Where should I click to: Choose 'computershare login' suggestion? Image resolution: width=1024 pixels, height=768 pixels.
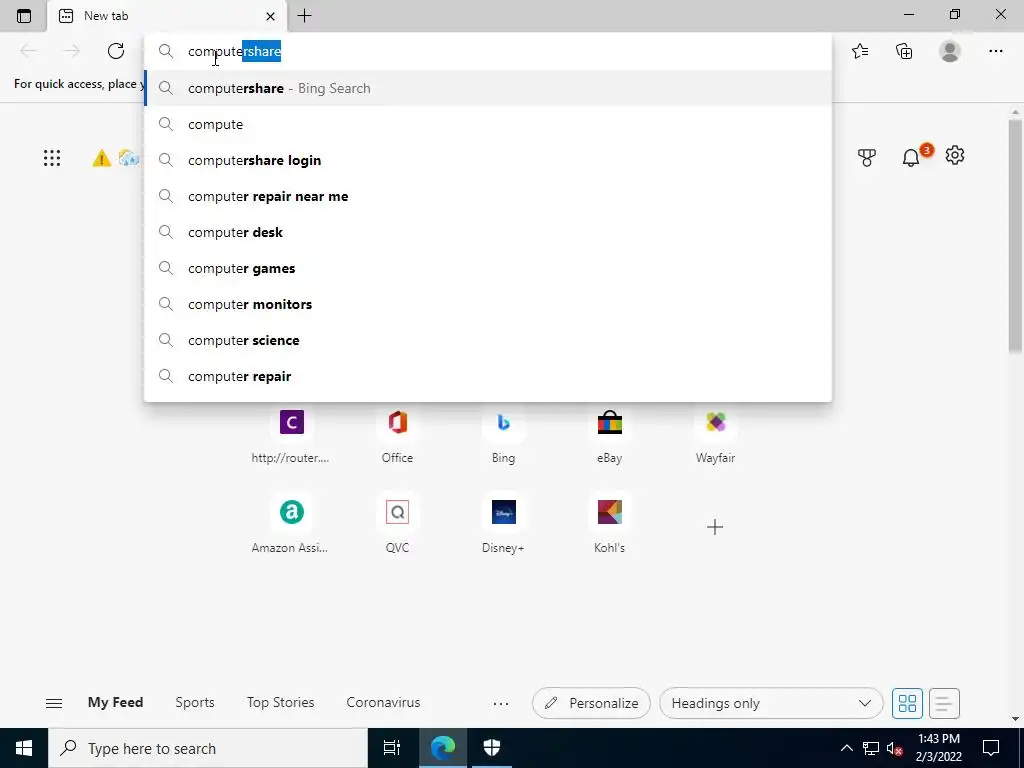point(488,160)
